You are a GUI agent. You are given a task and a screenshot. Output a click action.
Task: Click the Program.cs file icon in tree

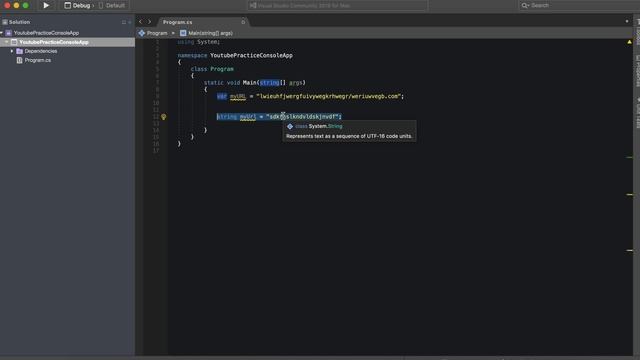pos(19,60)
